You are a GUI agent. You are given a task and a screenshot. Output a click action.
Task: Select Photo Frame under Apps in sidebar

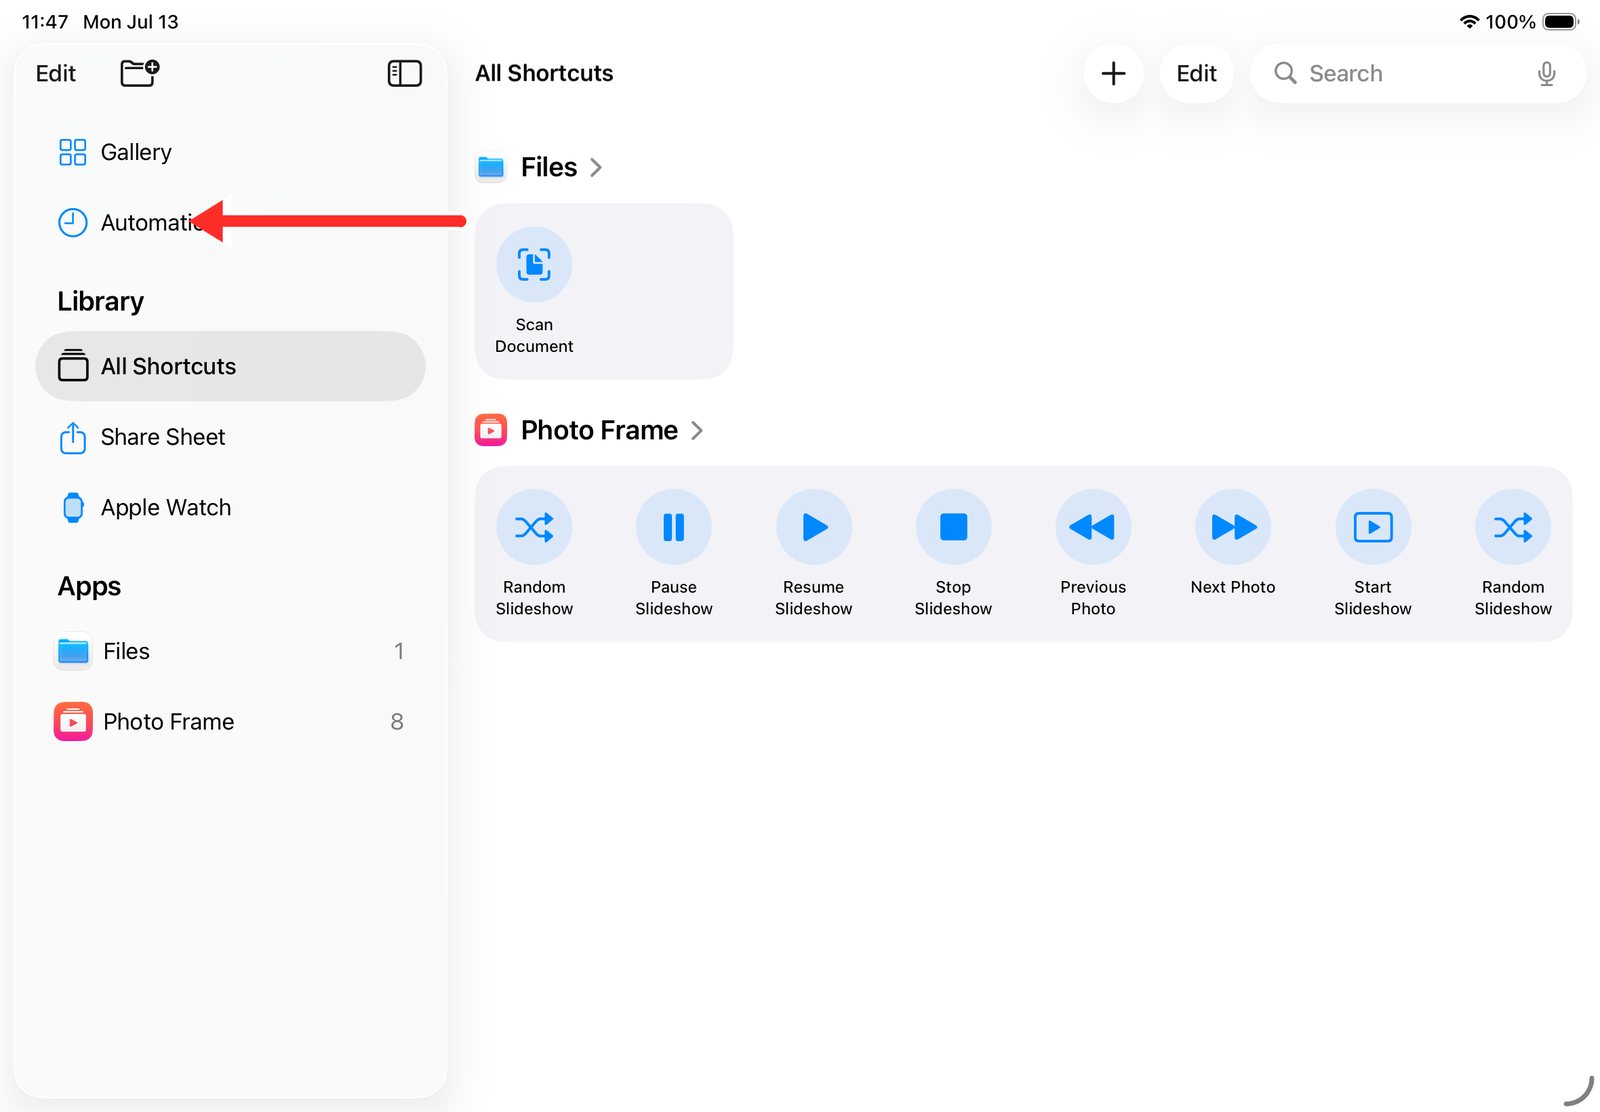coord(230,722)
